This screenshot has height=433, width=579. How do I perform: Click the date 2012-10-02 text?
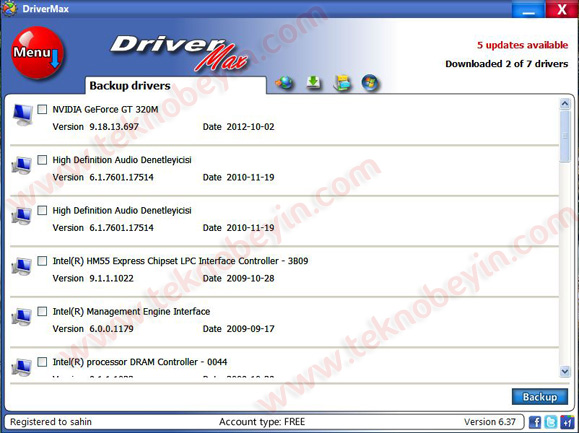point(250,127)
